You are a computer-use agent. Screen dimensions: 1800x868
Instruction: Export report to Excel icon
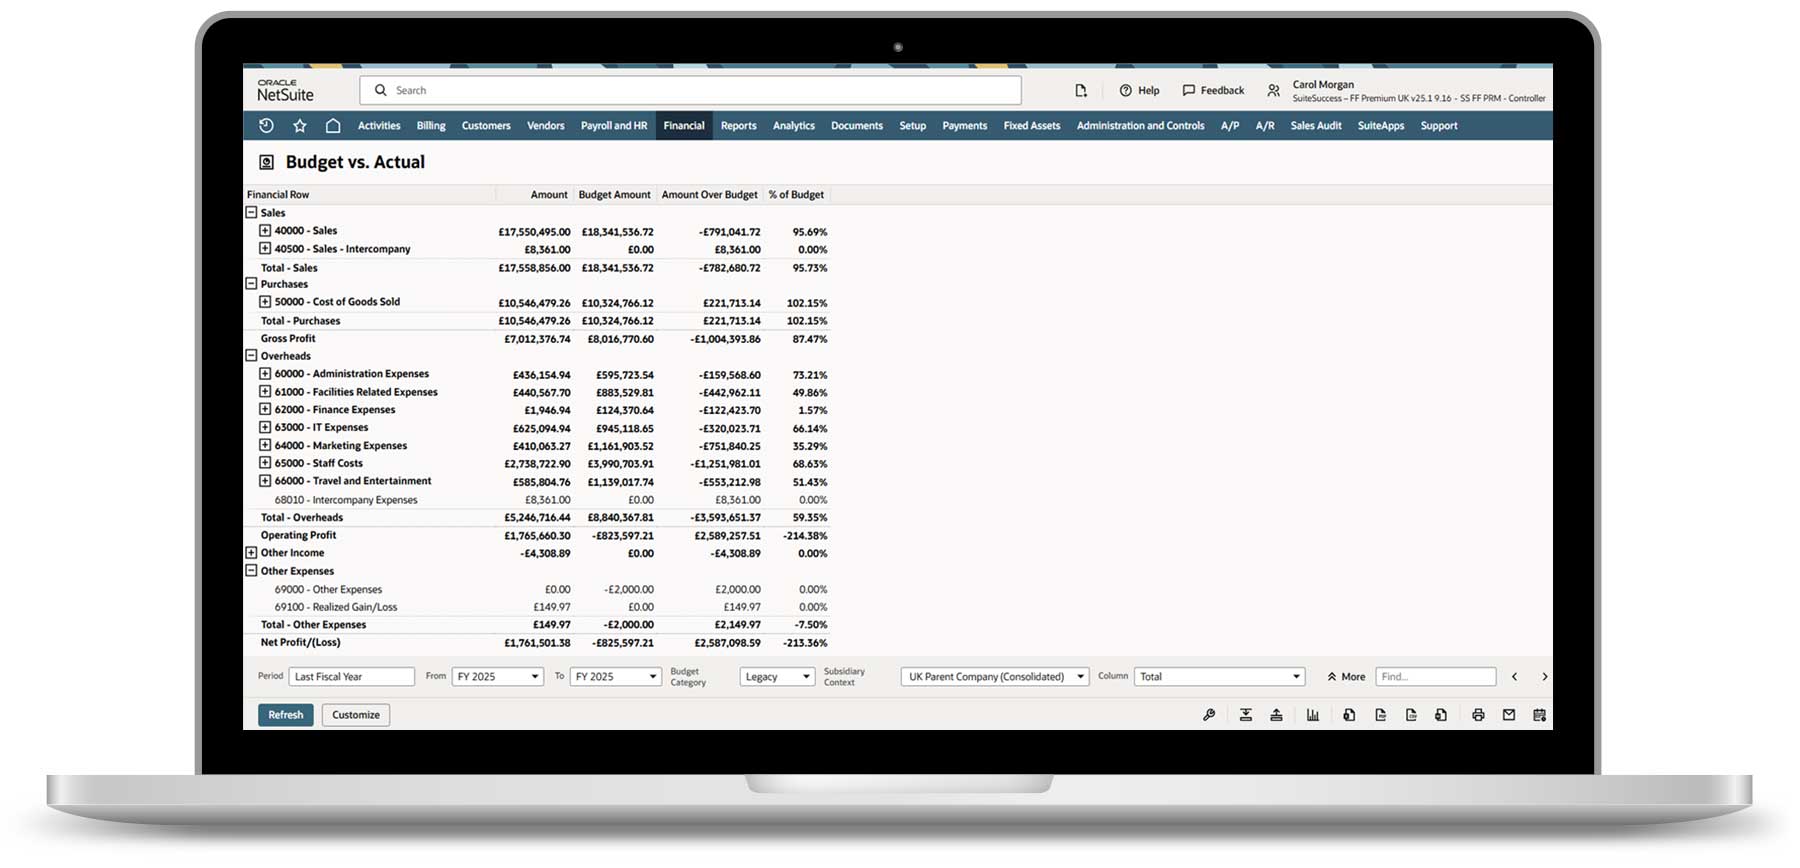coord(1349,715)
